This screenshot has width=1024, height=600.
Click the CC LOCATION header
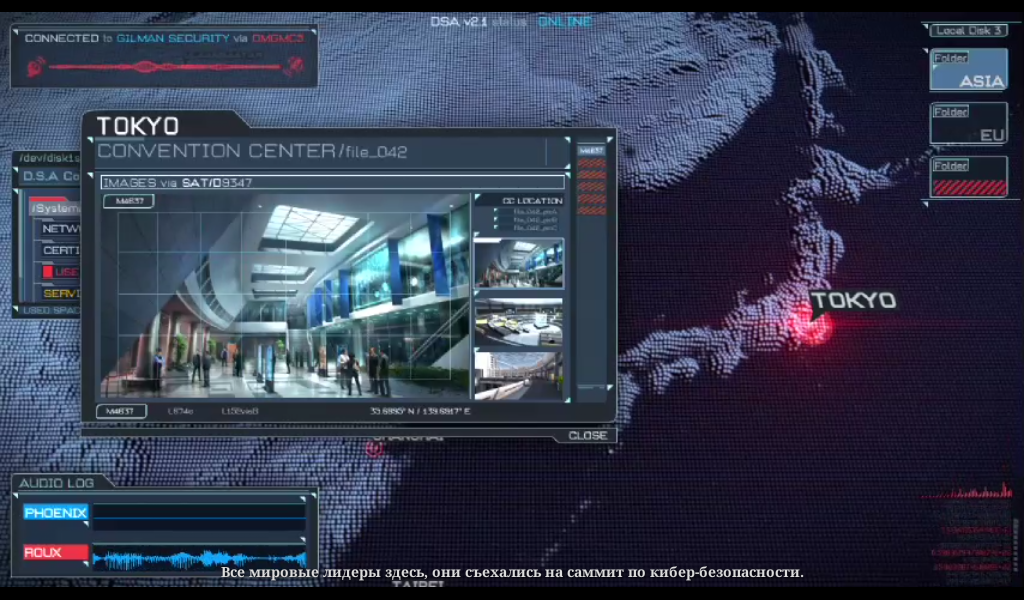[532, 201]
